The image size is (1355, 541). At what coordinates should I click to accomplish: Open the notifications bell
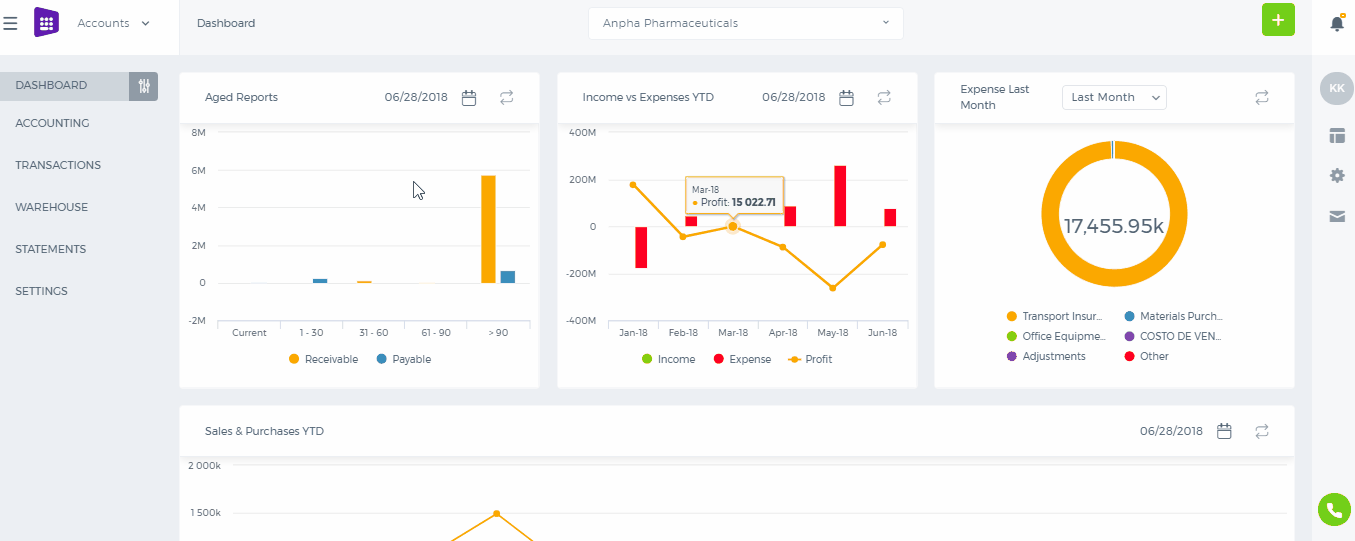[1337, 23]
